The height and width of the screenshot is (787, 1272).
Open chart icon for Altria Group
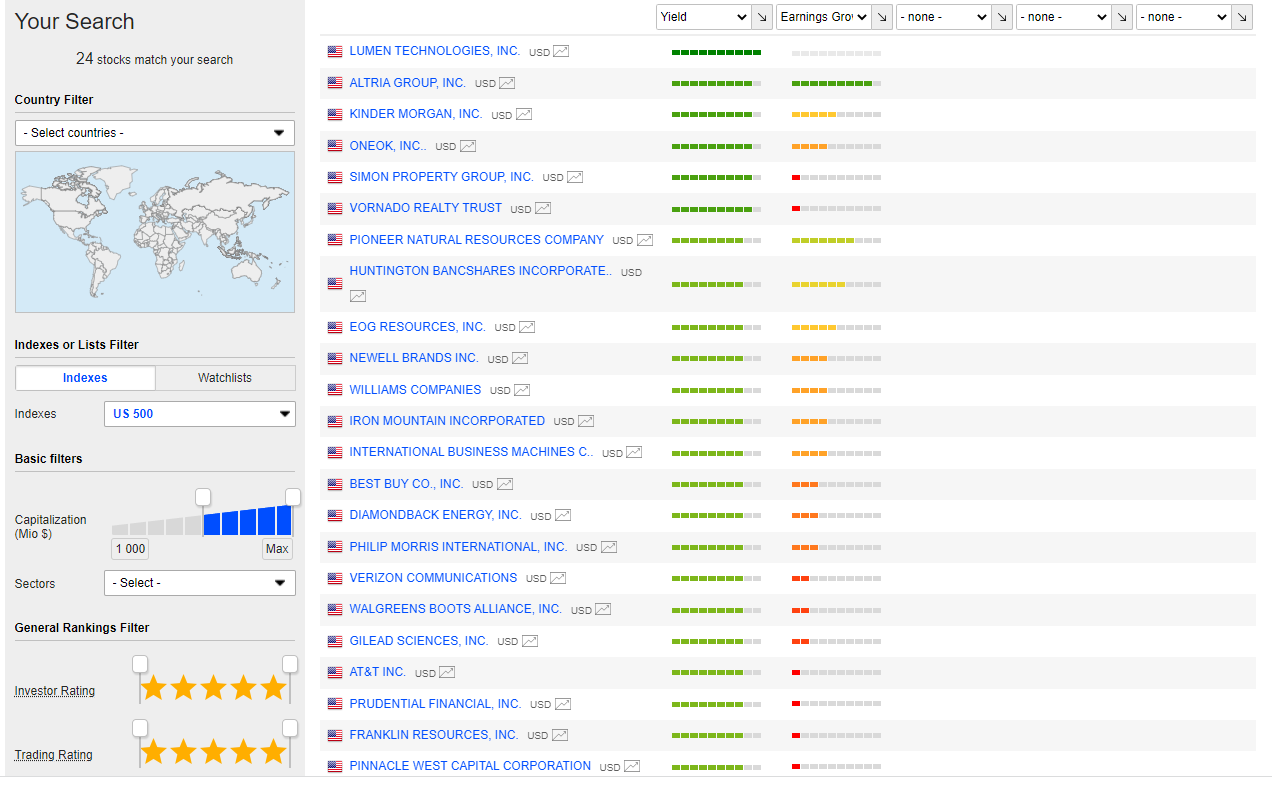[x=507, y=83]
